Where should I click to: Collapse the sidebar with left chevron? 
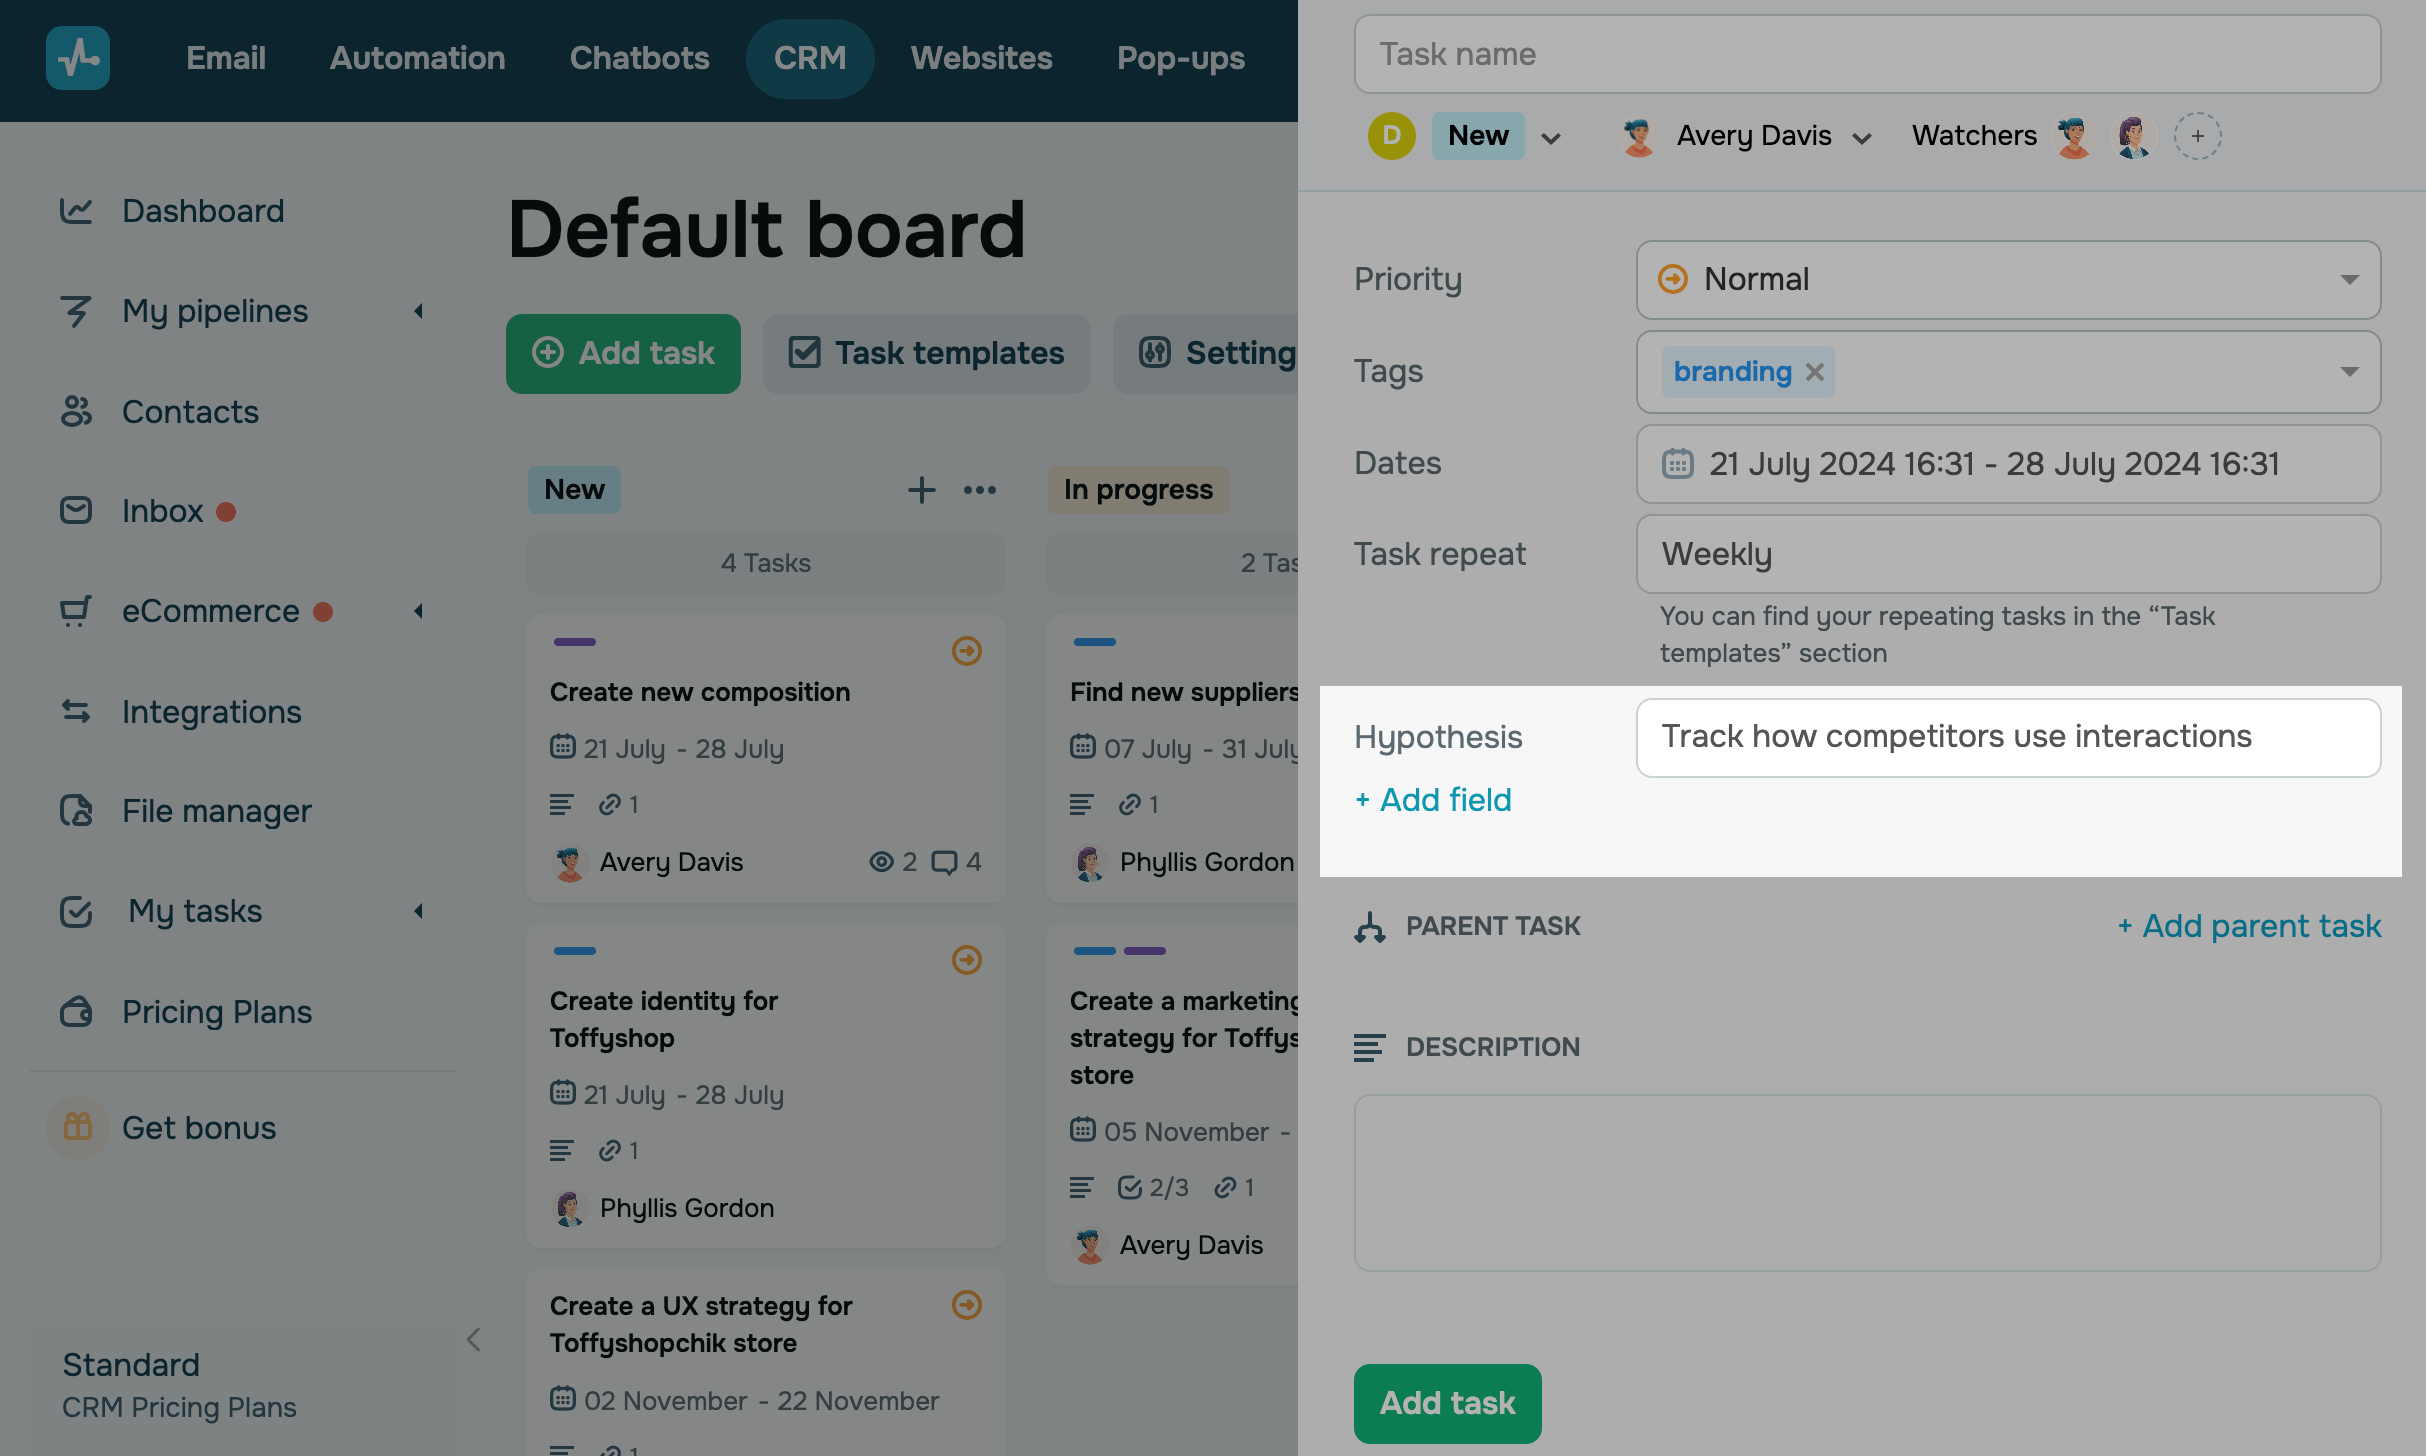tap(474, 1340)
